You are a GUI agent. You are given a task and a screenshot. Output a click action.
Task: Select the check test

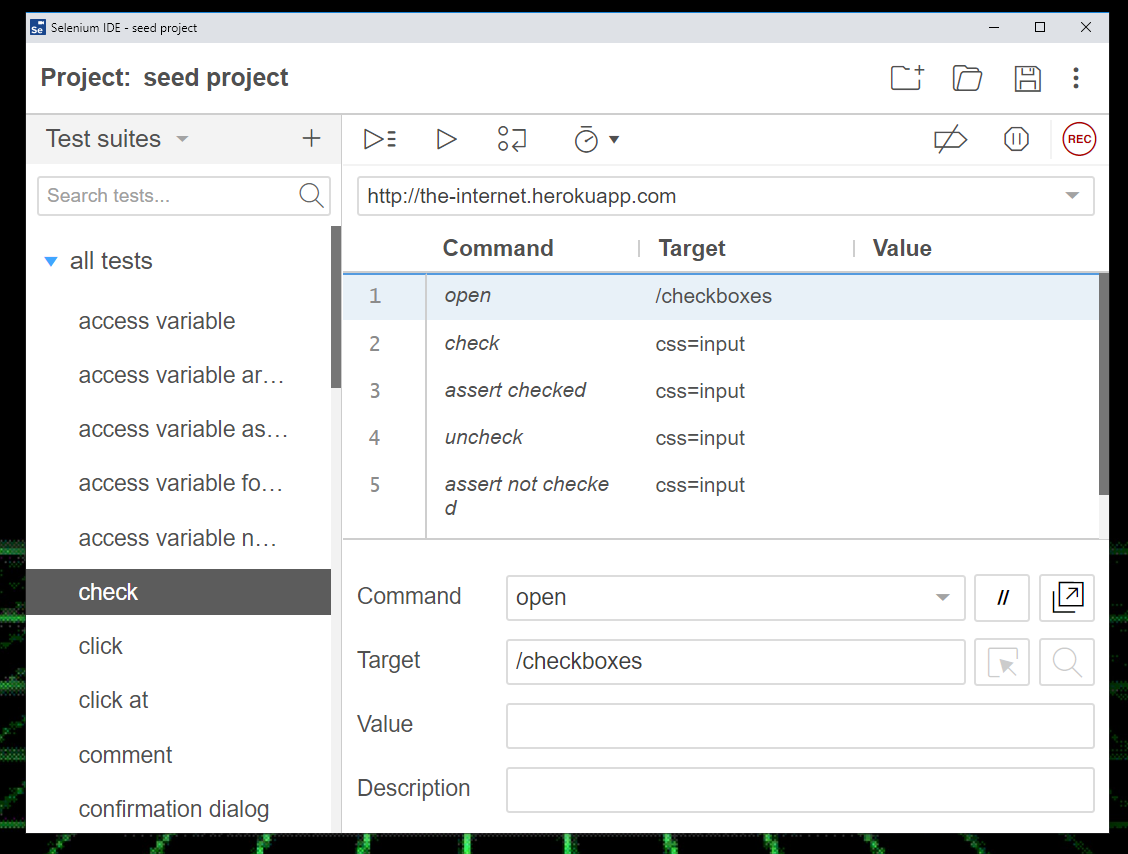[x=178, y=591]
